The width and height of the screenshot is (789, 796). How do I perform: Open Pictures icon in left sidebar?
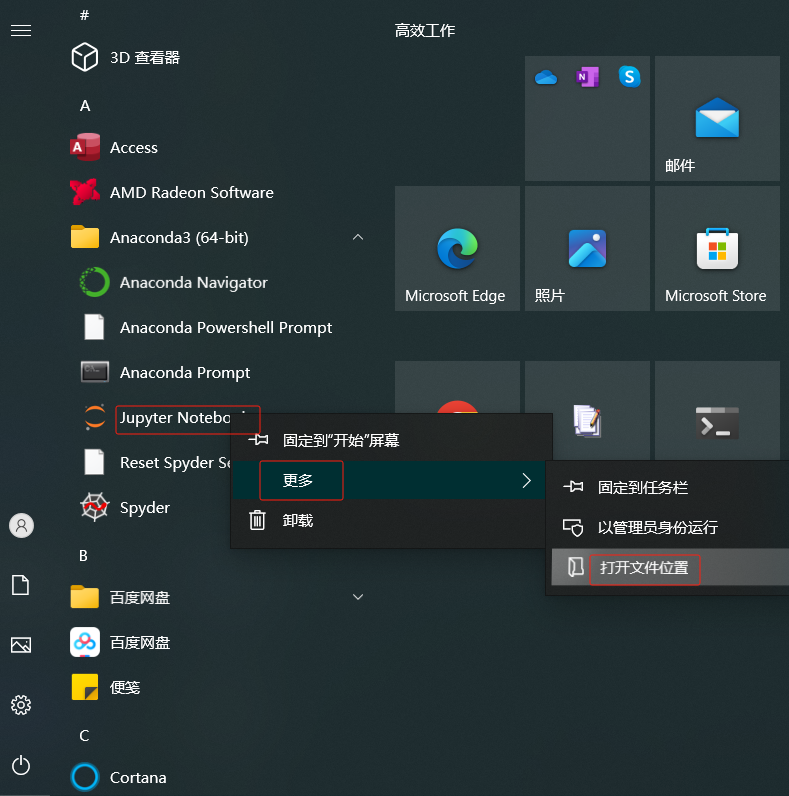[x=21, y=645]
